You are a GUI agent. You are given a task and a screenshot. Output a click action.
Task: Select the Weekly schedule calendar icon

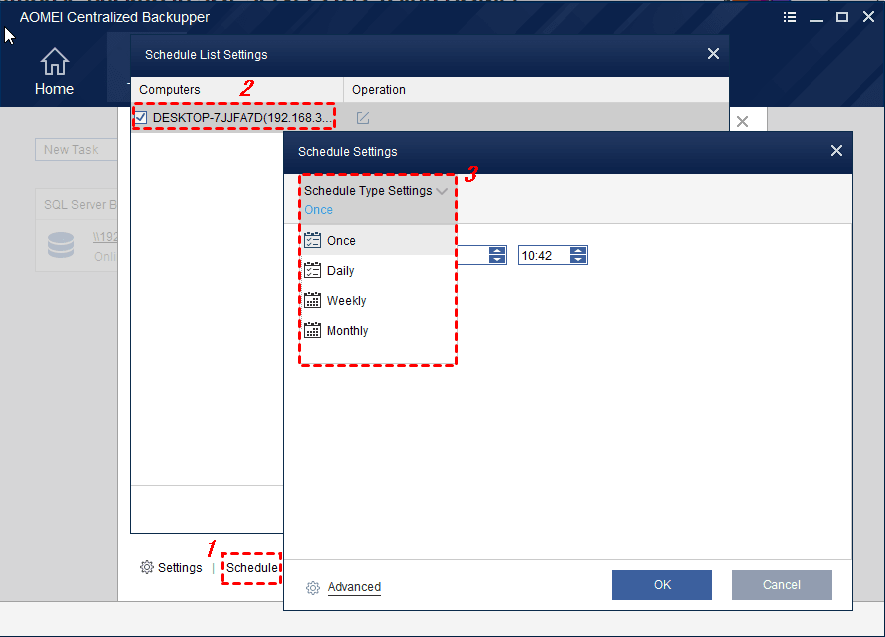coord(312,300)
